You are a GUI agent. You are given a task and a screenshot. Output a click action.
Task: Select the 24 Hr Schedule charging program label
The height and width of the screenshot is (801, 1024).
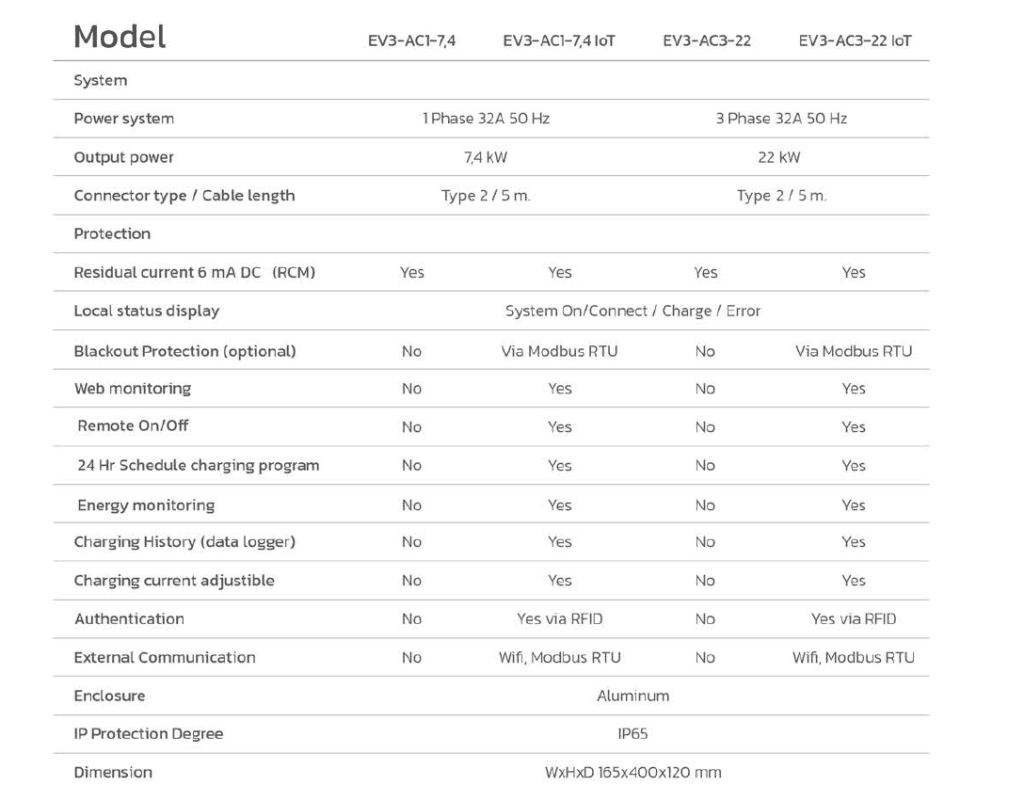pos(198,465)
